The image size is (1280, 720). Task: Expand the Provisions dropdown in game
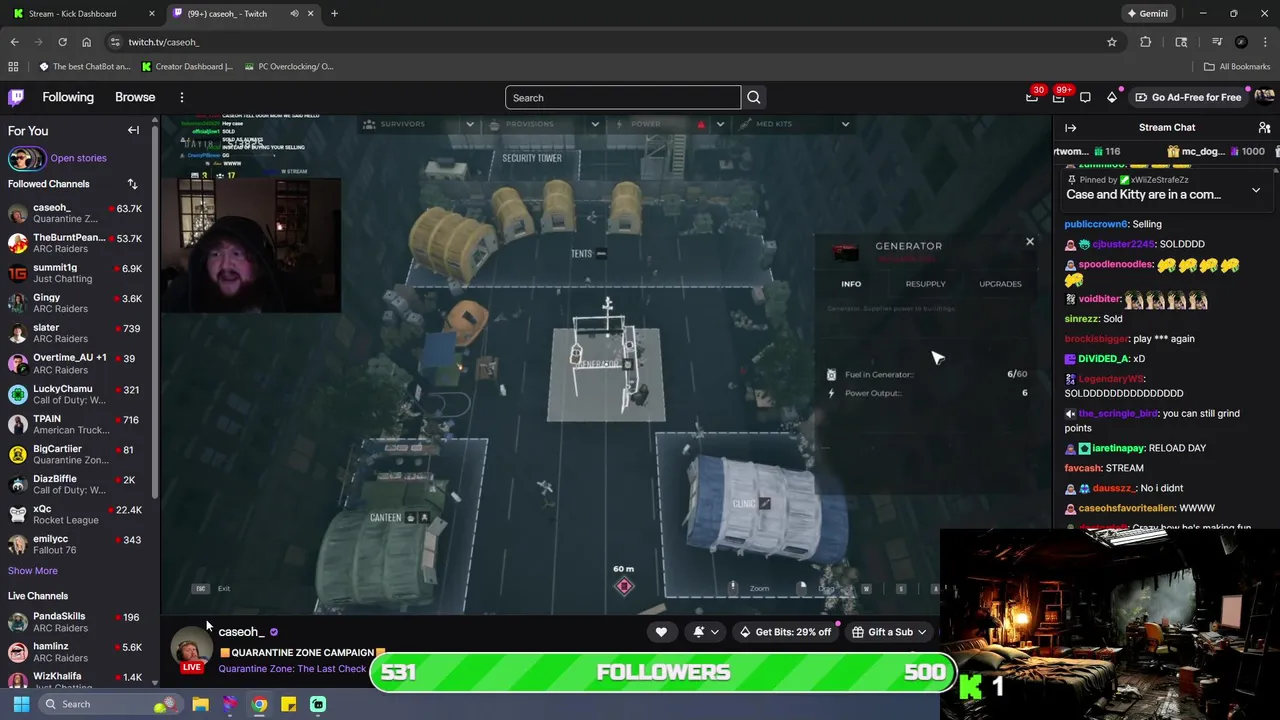click(594, 124)
